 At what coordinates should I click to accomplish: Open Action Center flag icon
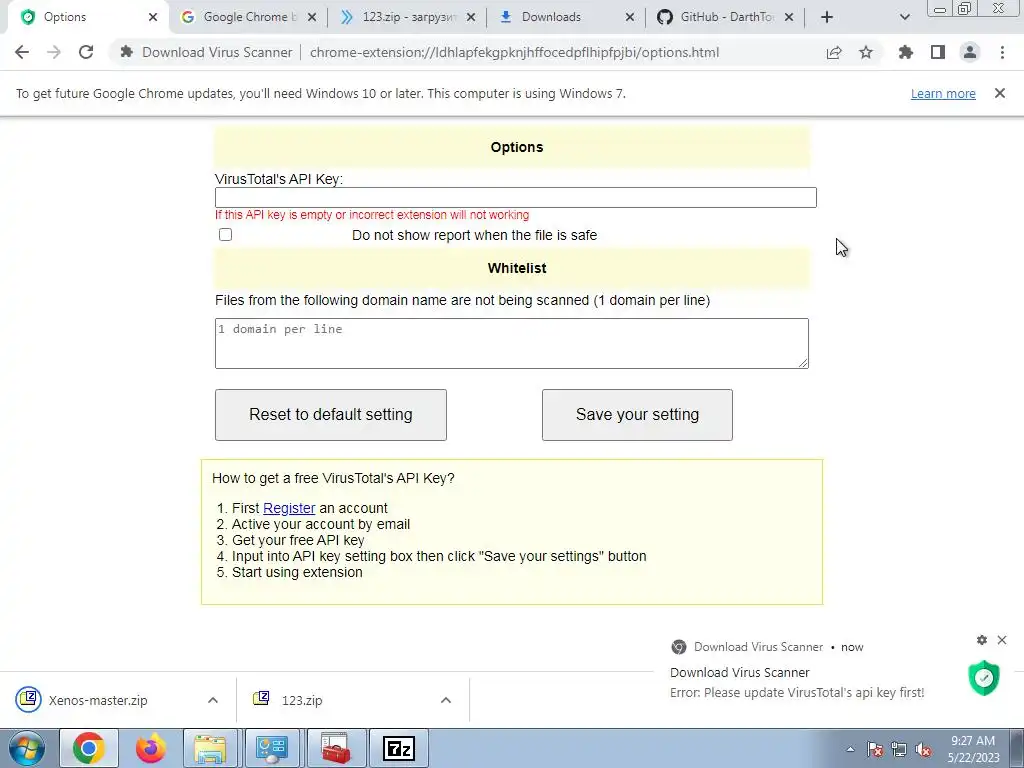(x=875, y=749)
